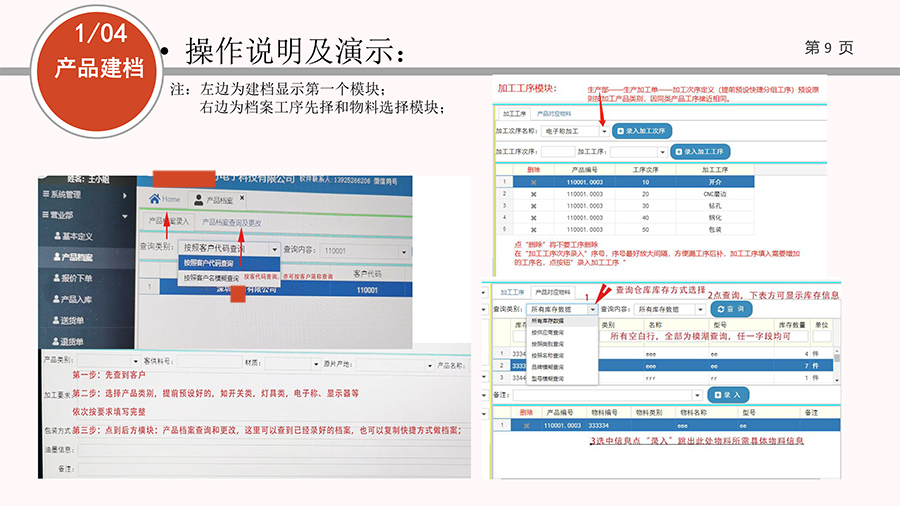Select 加工工序 tab in materials panel

pyautogui.click(x=513, y=292)
